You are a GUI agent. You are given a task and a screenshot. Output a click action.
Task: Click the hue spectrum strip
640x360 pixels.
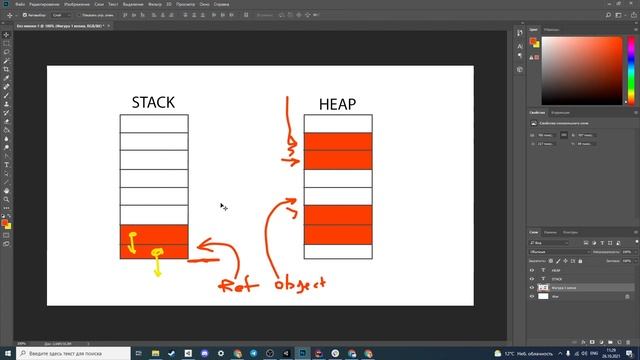tap(631, 71)
